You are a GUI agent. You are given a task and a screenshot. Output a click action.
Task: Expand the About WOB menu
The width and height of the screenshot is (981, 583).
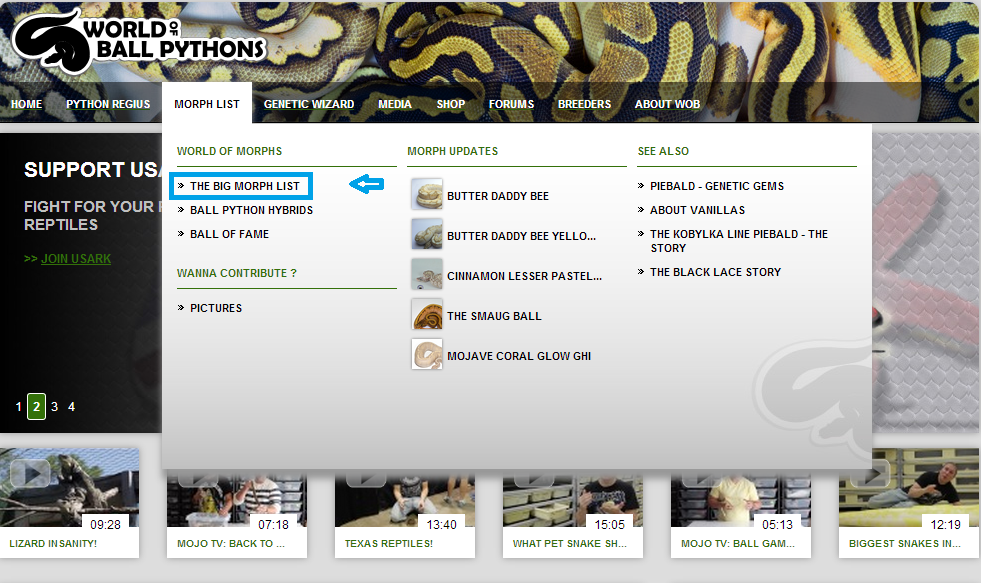click(x=668, y=104)
